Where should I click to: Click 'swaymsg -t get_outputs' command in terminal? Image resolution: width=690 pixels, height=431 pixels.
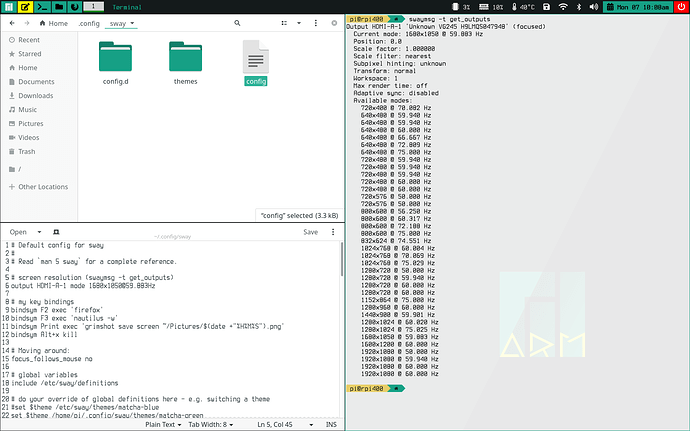(449, 19)
